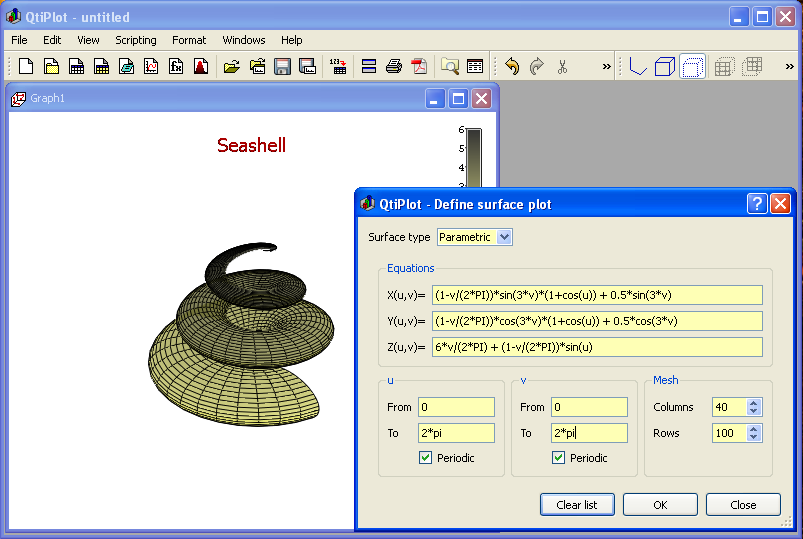Click the cut scissors icon
The height and width of the screenshot is (539, 803).
pos(562,67)
